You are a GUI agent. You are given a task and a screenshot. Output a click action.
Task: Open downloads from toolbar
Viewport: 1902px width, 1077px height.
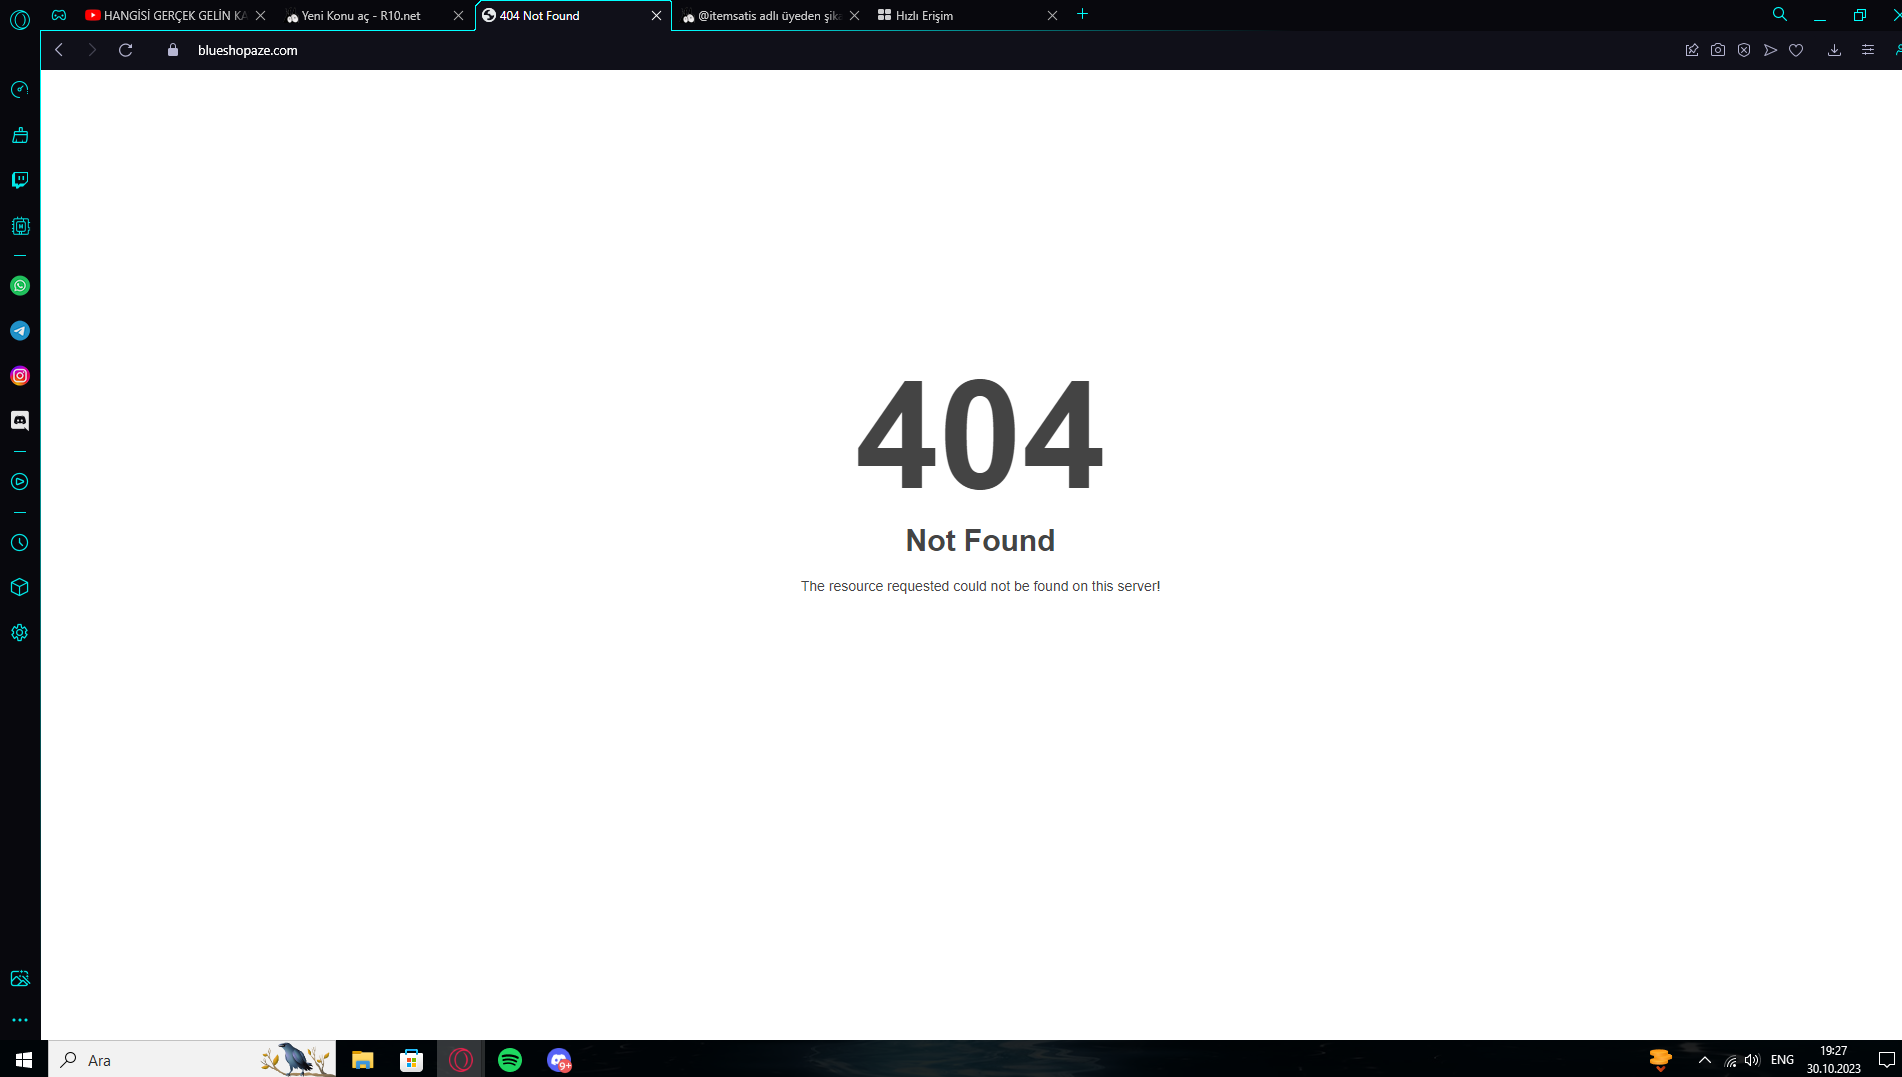click(1834, 50)
